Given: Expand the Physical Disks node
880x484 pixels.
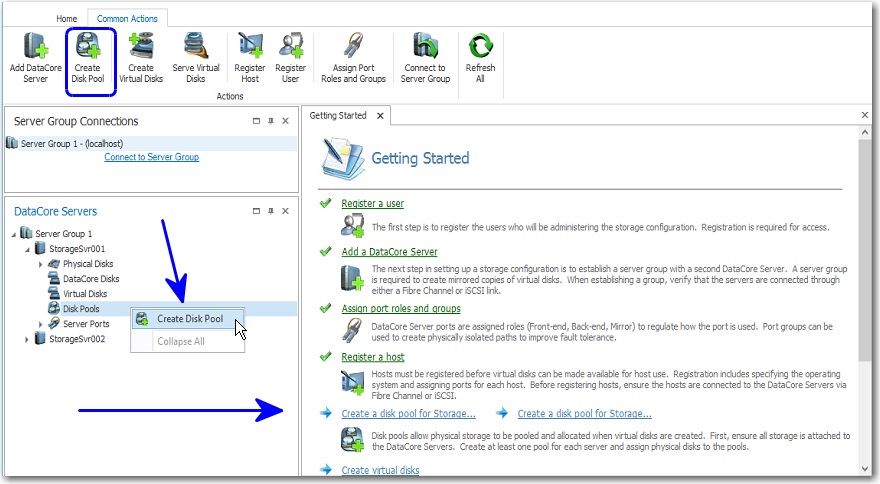Looking at the screenshot, I should (x=41, y=264).
